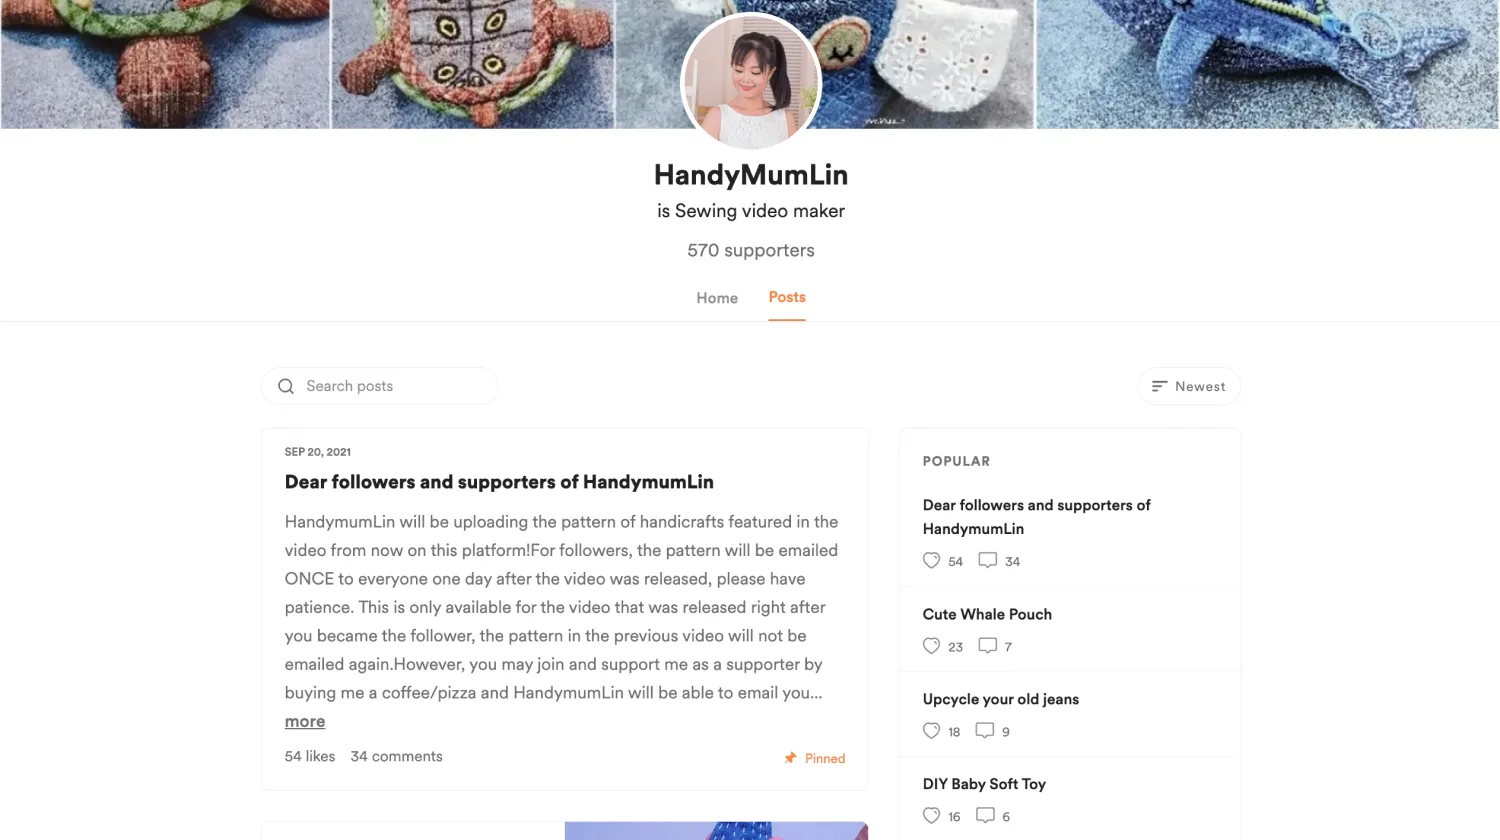This screenshot has height=840, width=1500.
Task: Open DIY Baby Soft Toy popular post
Action: (x=984, y=784)
